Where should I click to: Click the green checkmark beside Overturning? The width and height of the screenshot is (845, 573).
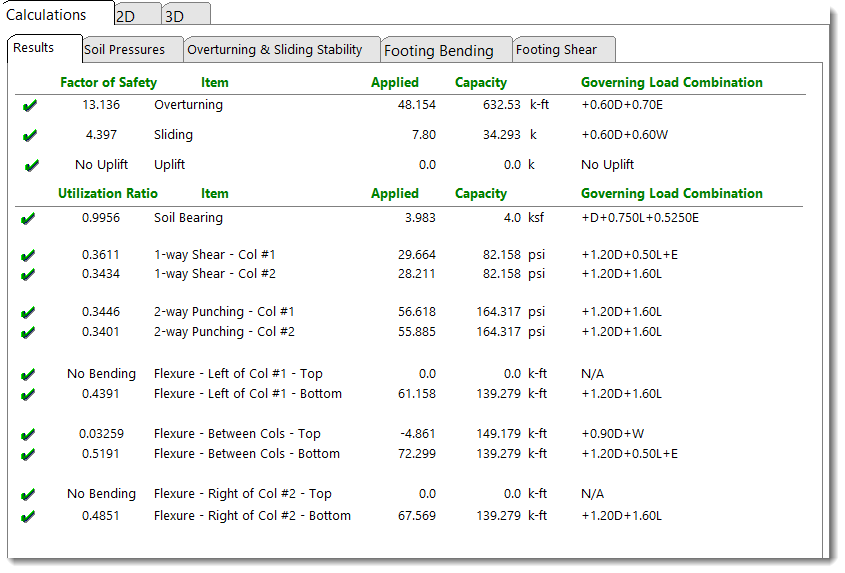pos(30,106)
